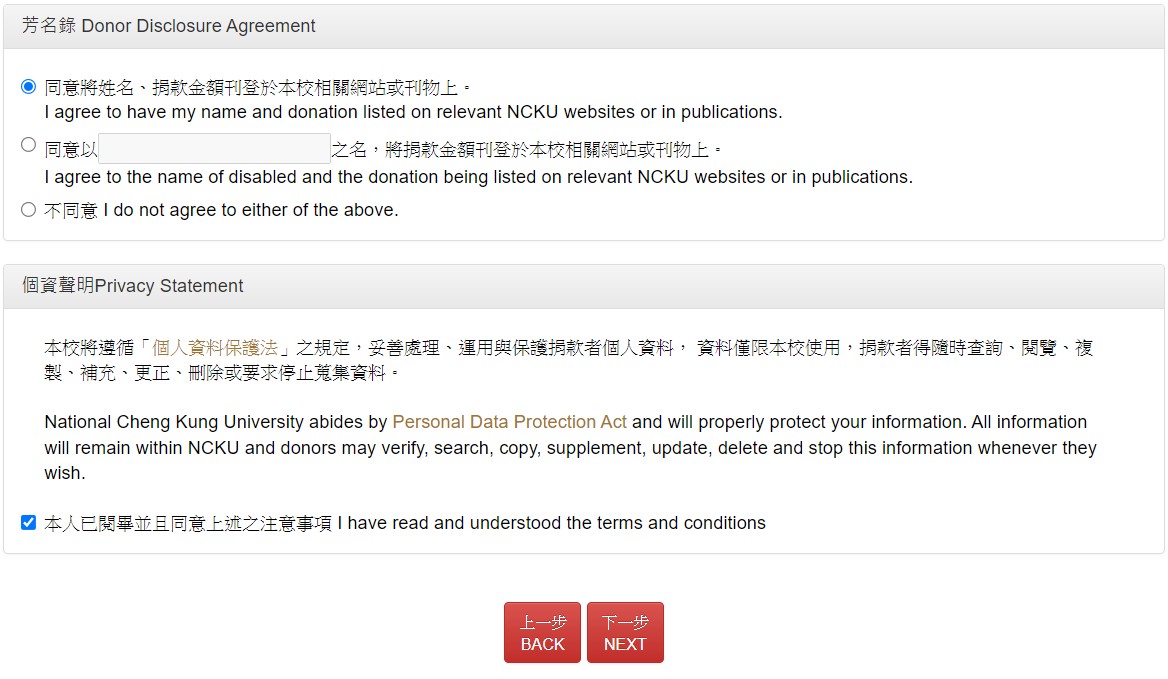Click the 同意將姓名、捐款金額刊登 Chinese label

pos(257,87)
